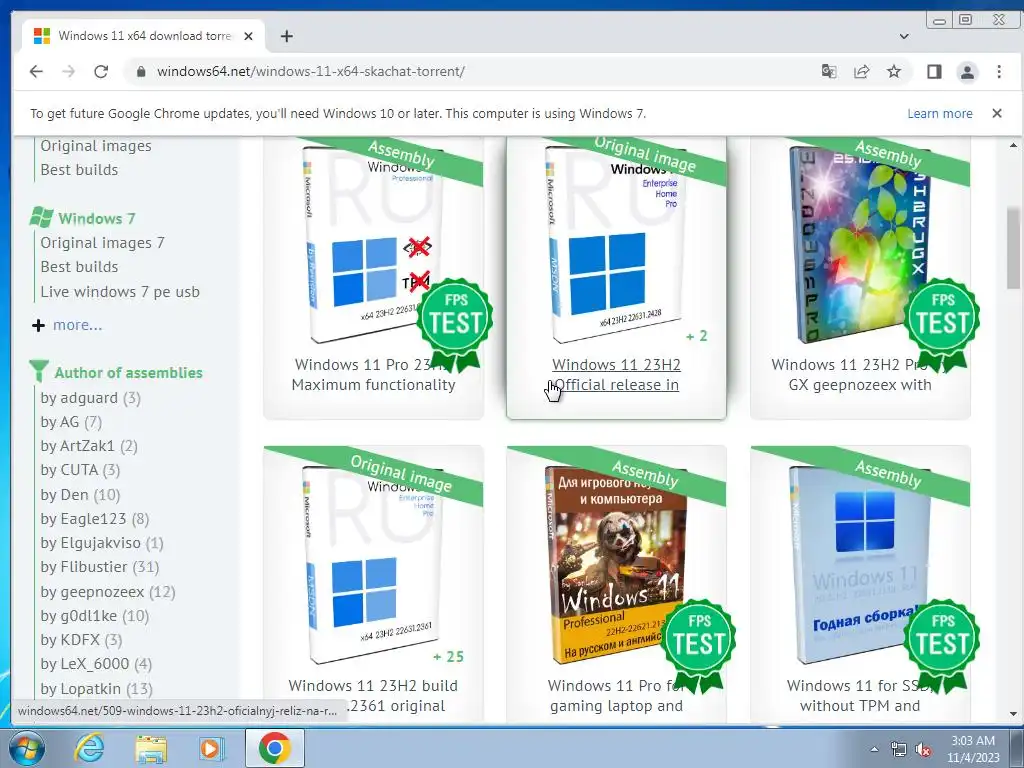This screenshot has height=768, width=1024.
Task: Click the scrollbar down arrow
Action: (x=1013, y=714)
